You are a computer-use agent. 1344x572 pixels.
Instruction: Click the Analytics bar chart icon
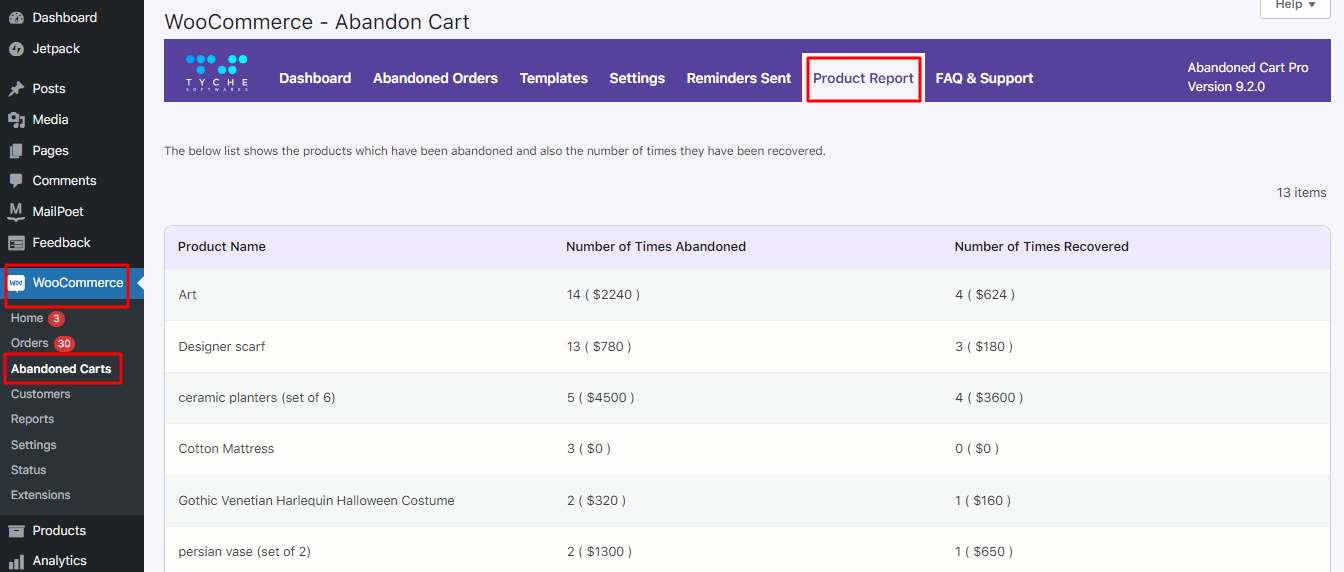coord(16,561)
